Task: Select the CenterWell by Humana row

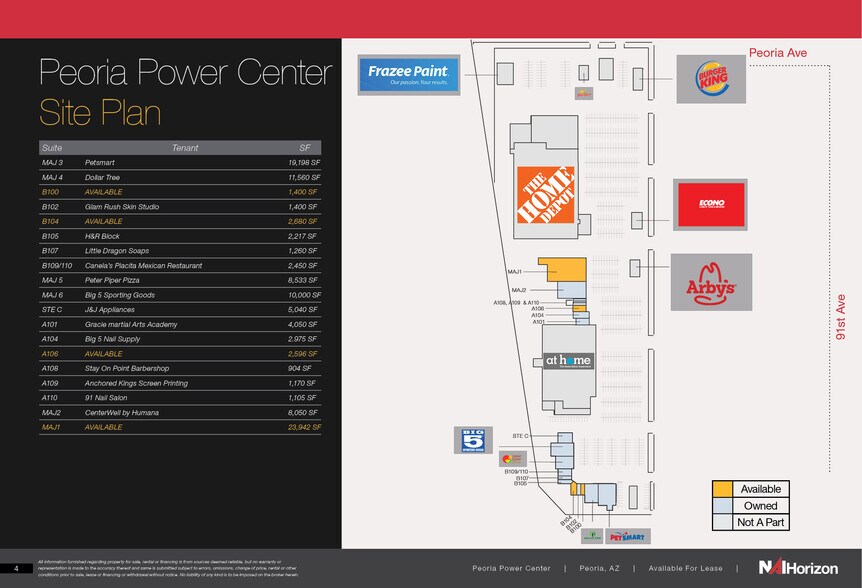Action: (180, 413)
